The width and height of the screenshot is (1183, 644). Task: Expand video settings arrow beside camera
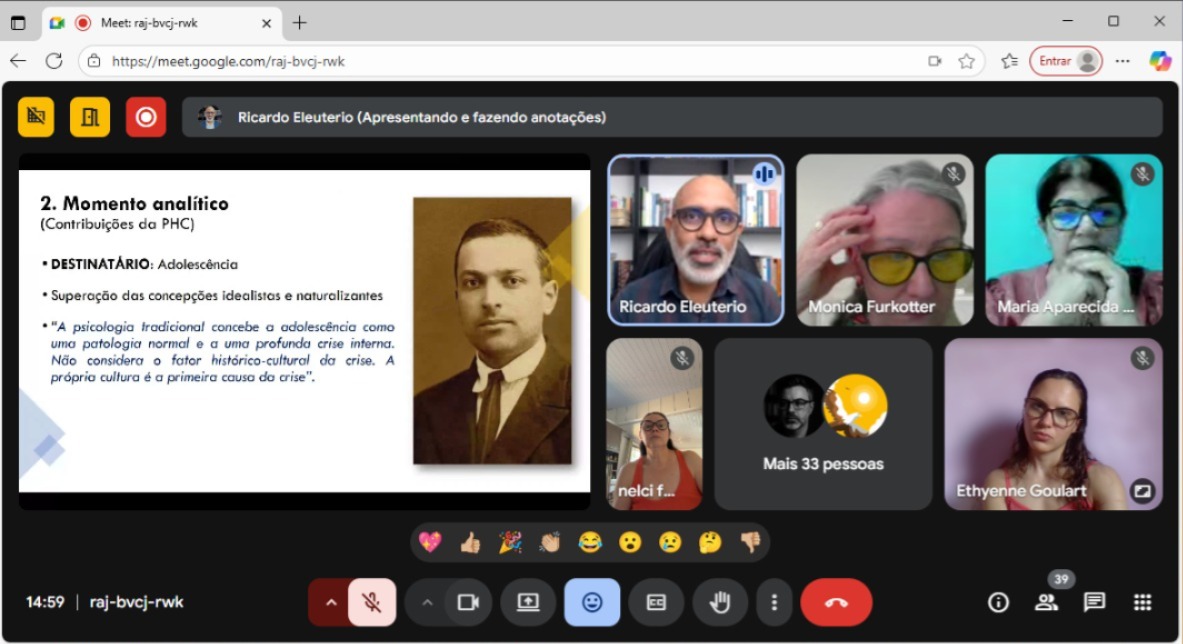point(427,602)
